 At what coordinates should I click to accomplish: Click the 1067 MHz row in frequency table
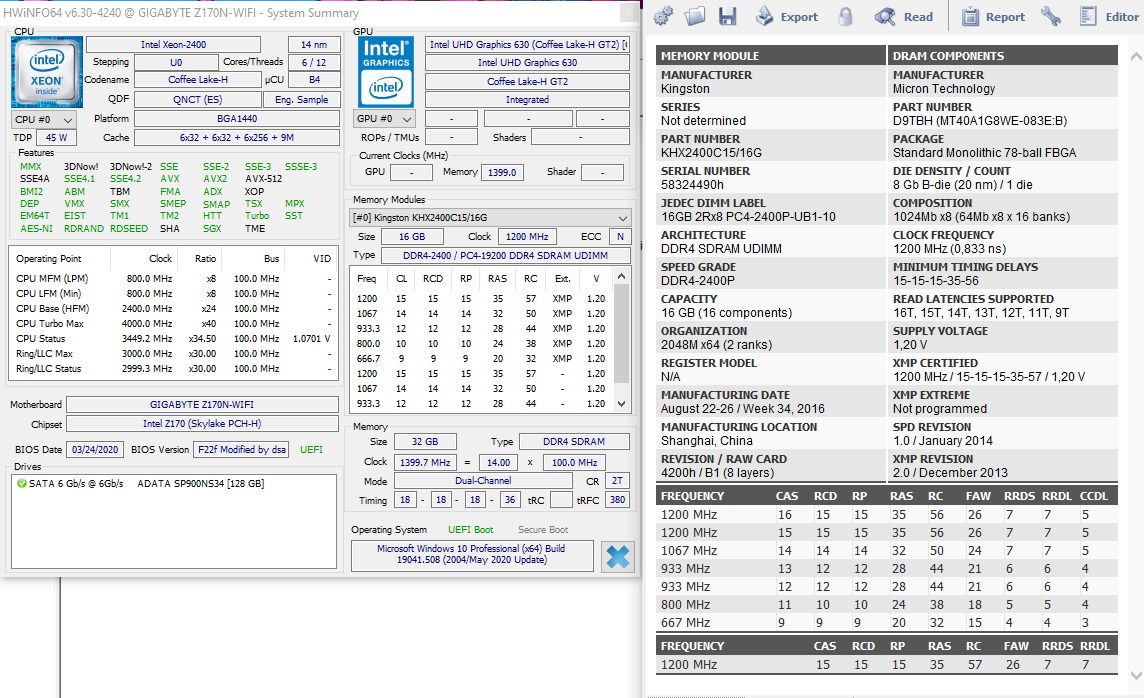[x=886, y=551]
